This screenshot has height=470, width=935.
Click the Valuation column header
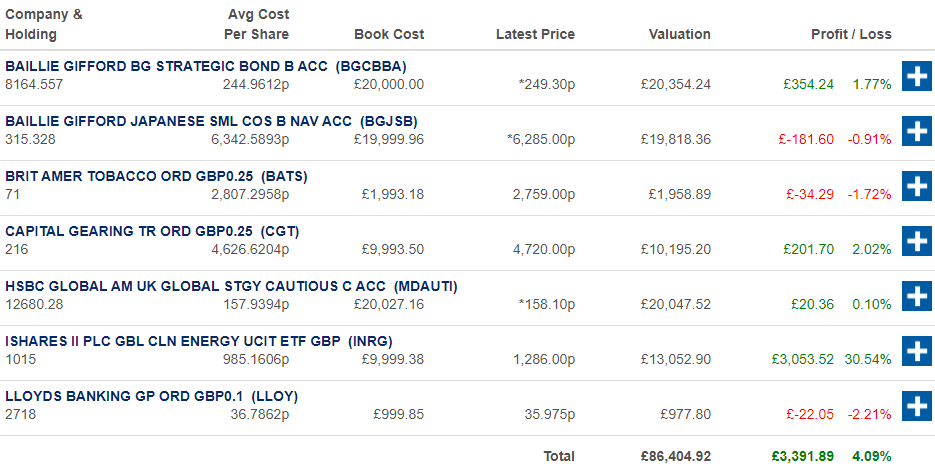679,34
